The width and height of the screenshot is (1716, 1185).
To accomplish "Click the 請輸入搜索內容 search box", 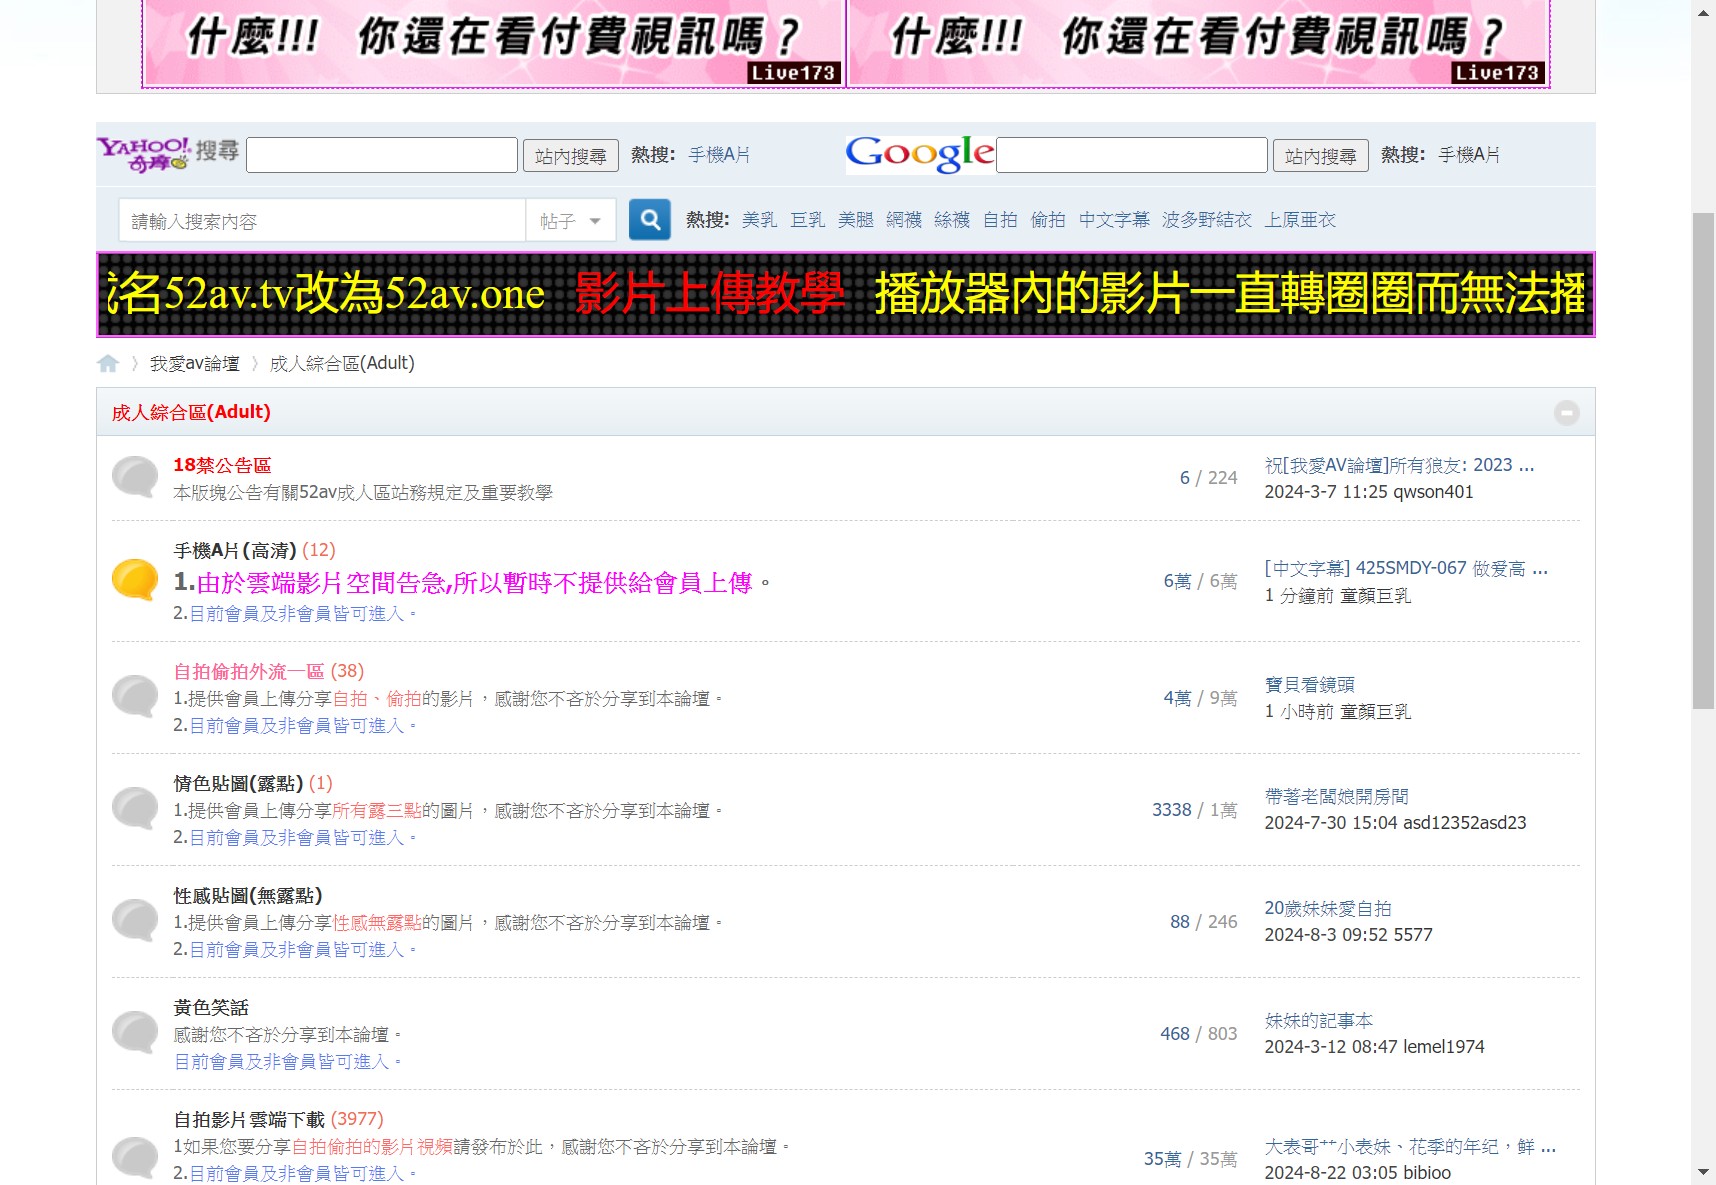I will pos(322,221).
